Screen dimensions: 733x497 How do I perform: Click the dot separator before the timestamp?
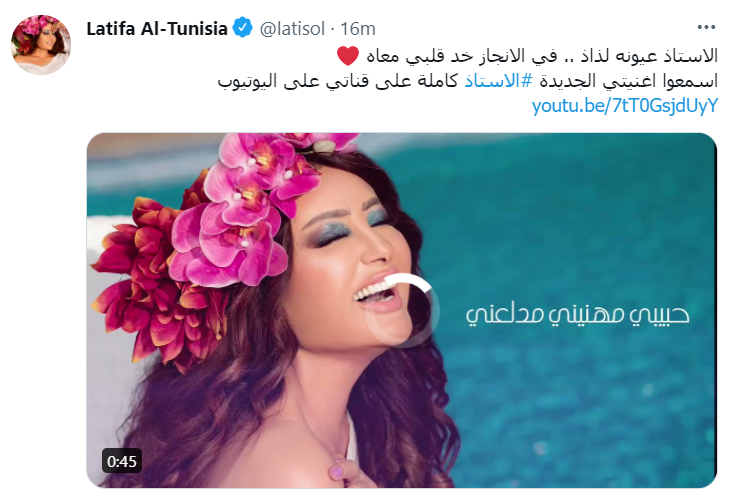tap(332, 29)
